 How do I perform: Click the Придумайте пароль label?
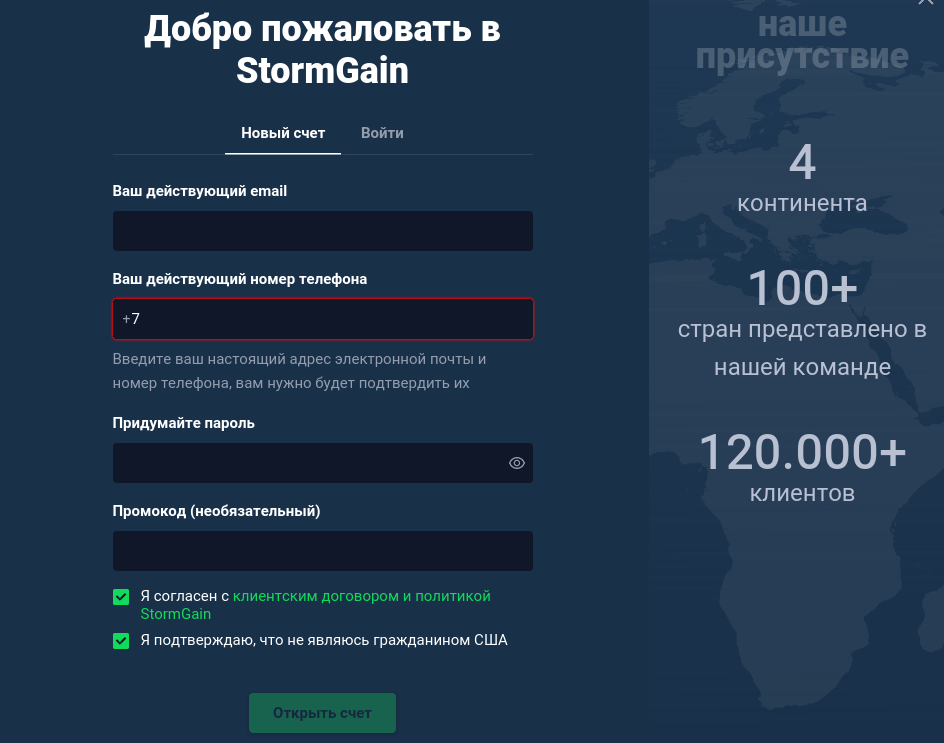[x=183, y=423]
